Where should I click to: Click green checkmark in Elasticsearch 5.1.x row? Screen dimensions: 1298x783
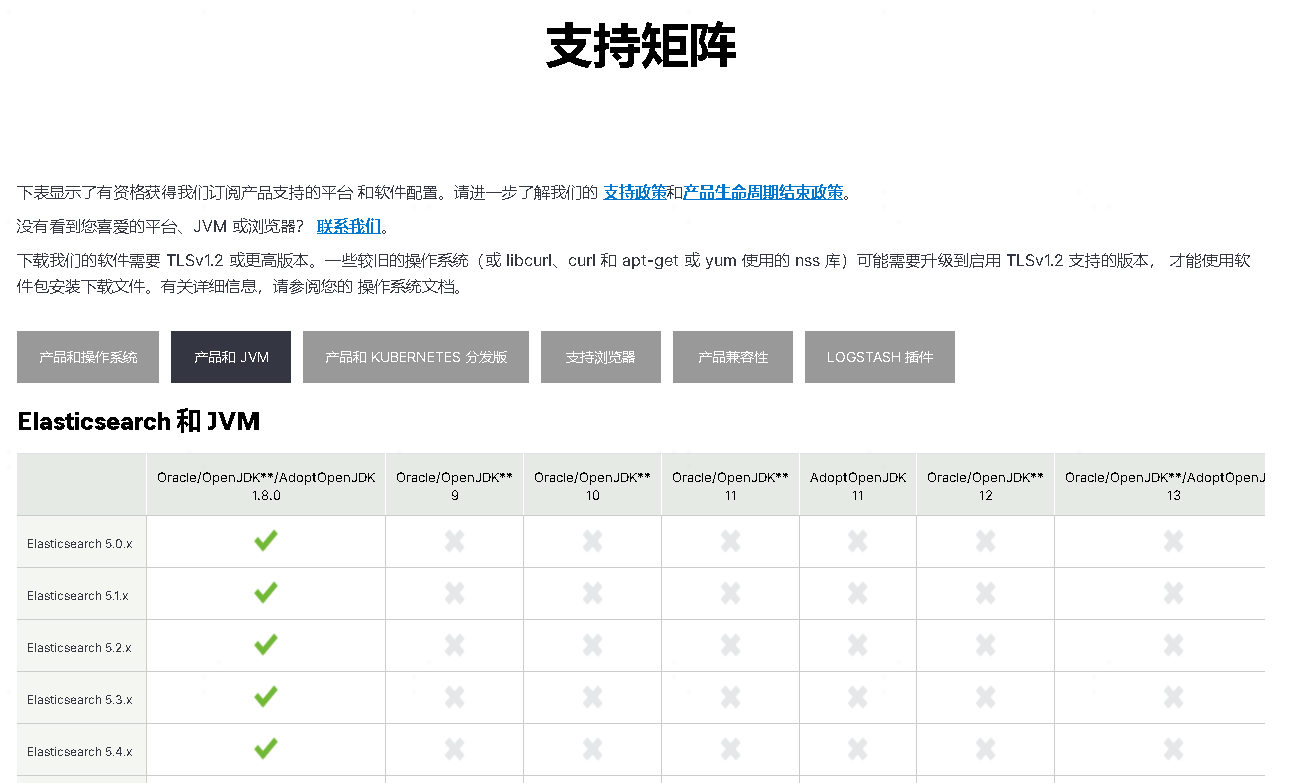point(266,593)
